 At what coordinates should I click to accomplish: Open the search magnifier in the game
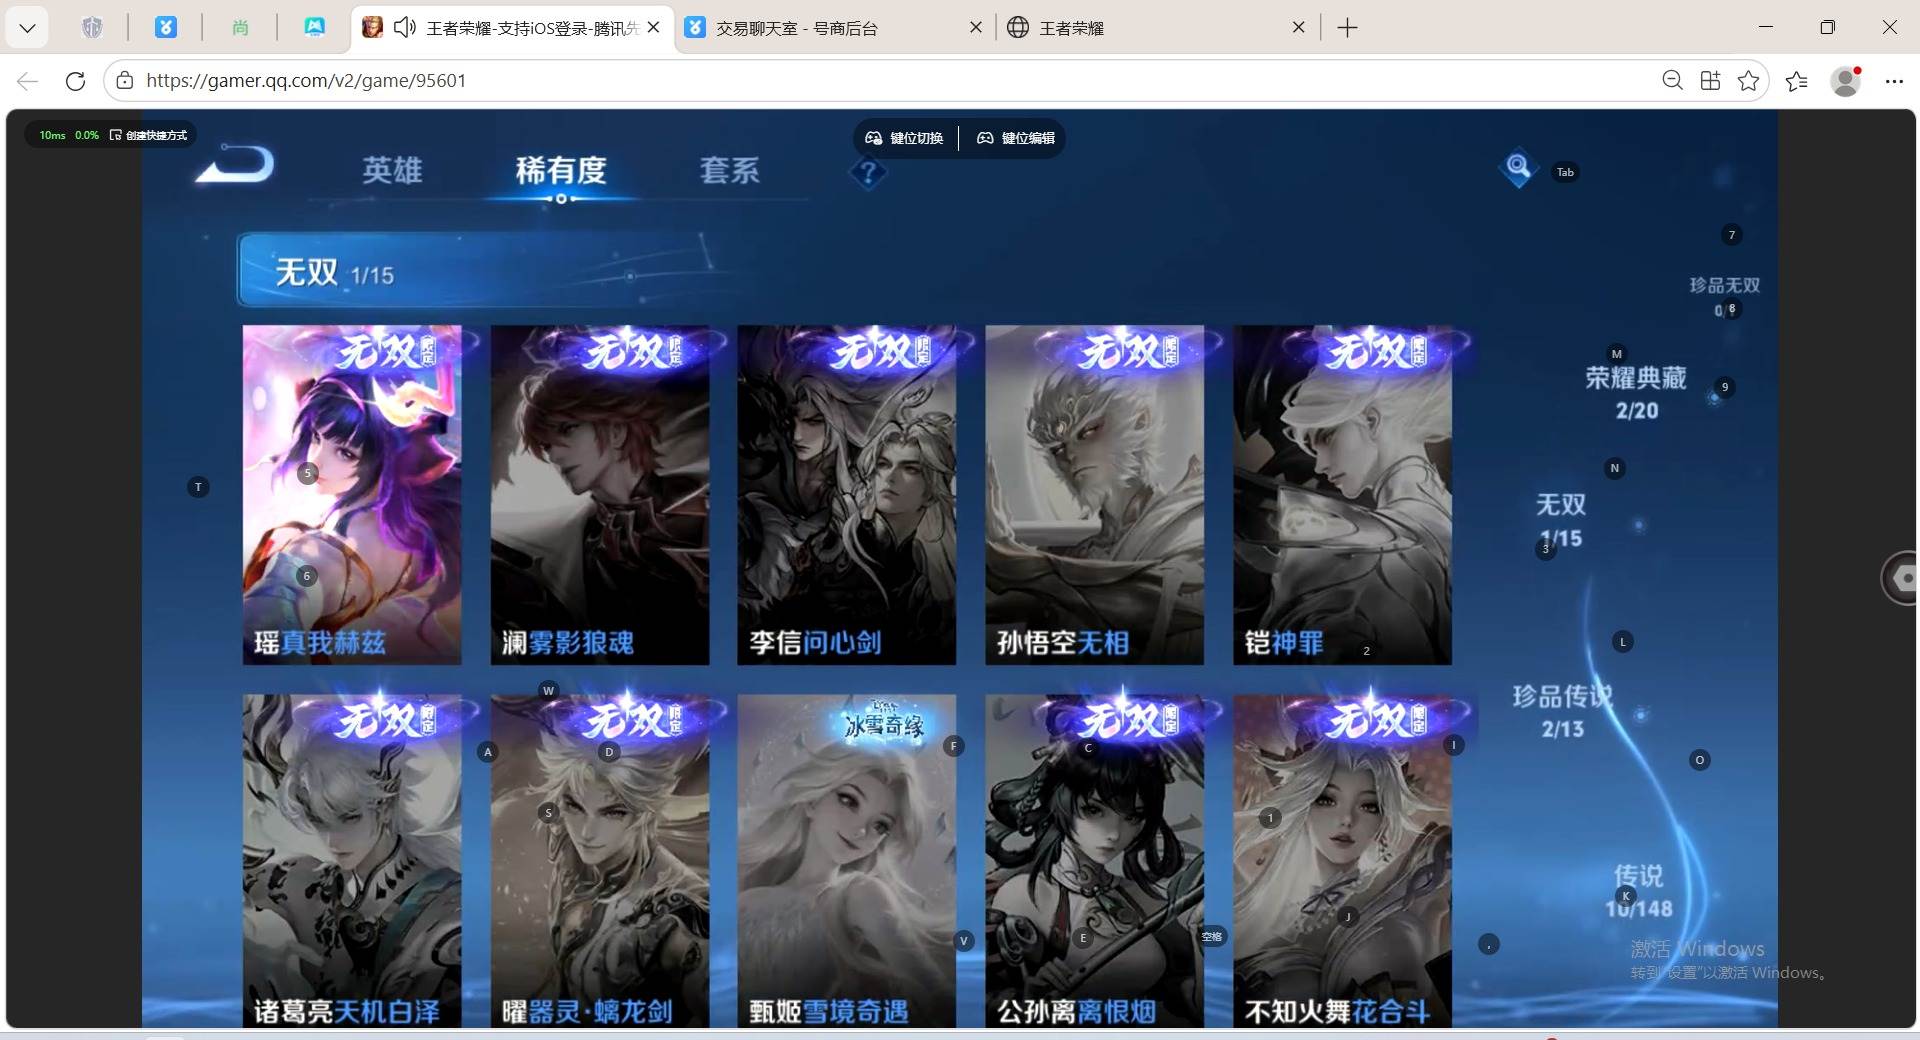(x=1518, y=167)
